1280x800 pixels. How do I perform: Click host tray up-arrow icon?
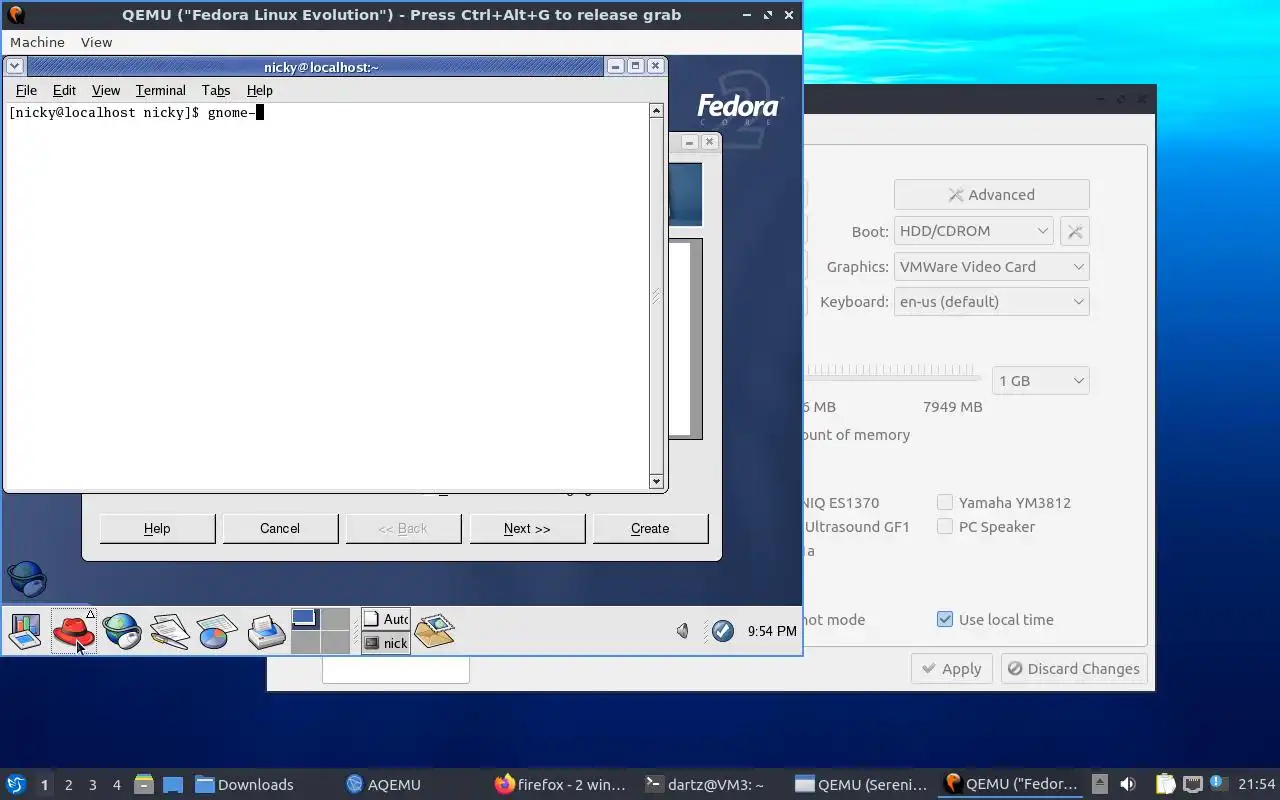point(1099,784)
